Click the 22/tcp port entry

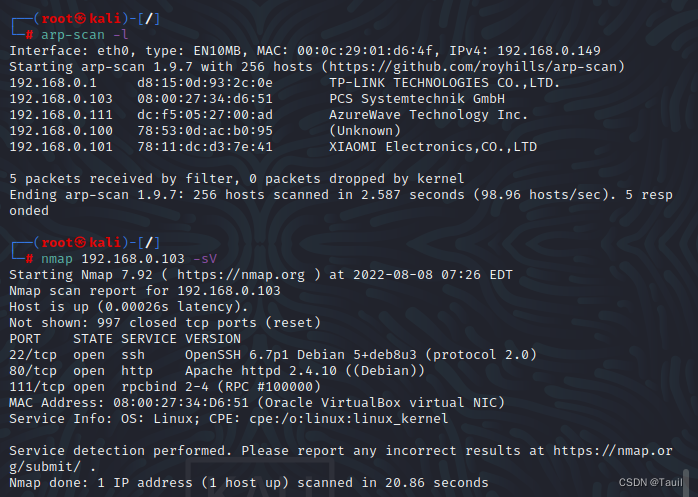point(30,354)
